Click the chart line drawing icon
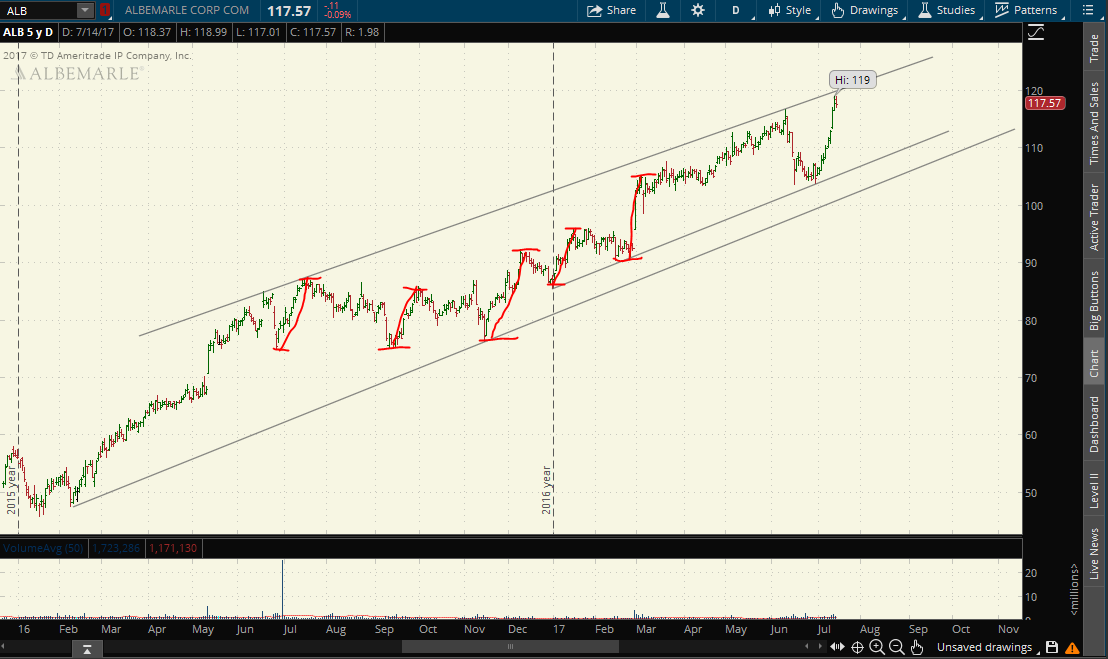 1036,32
